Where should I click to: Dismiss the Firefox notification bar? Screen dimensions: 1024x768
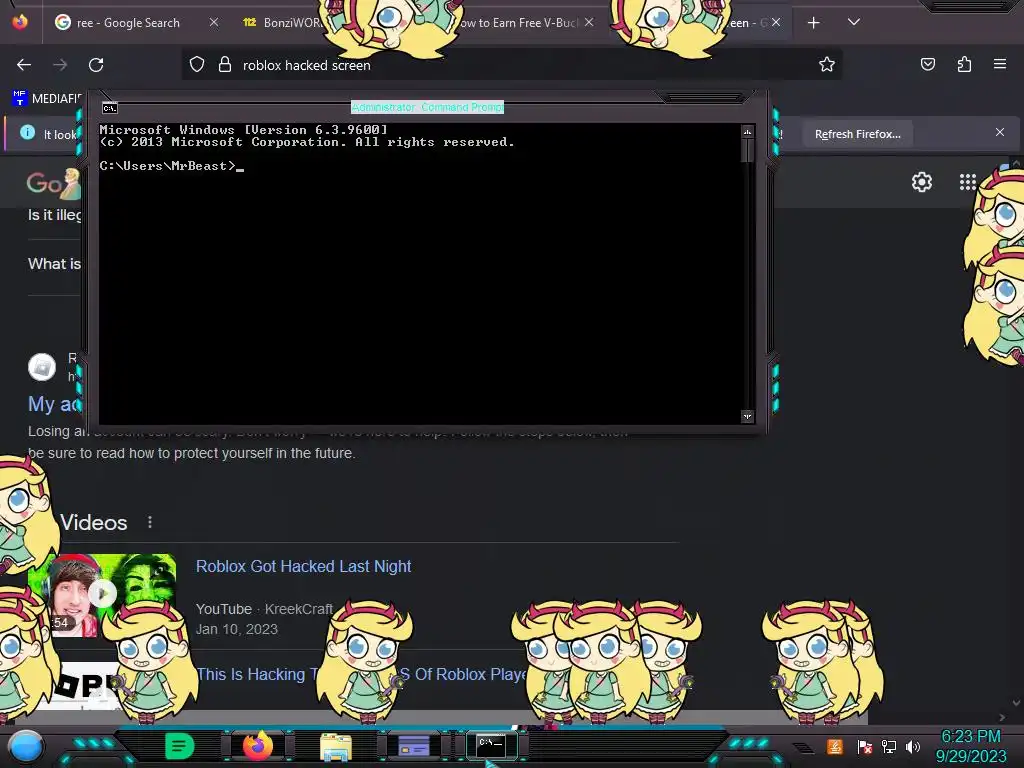pos(1000,132)
